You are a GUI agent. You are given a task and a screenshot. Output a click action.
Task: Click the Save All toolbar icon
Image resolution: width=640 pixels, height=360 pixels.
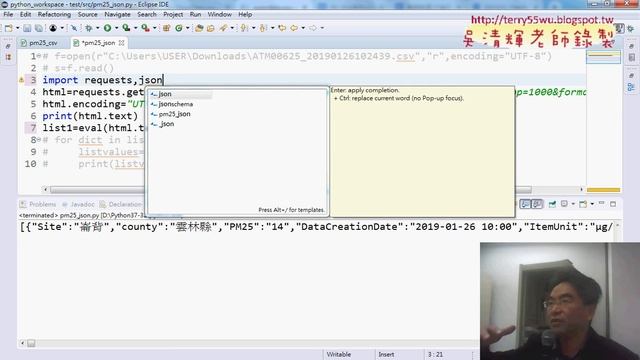point(39,28)
